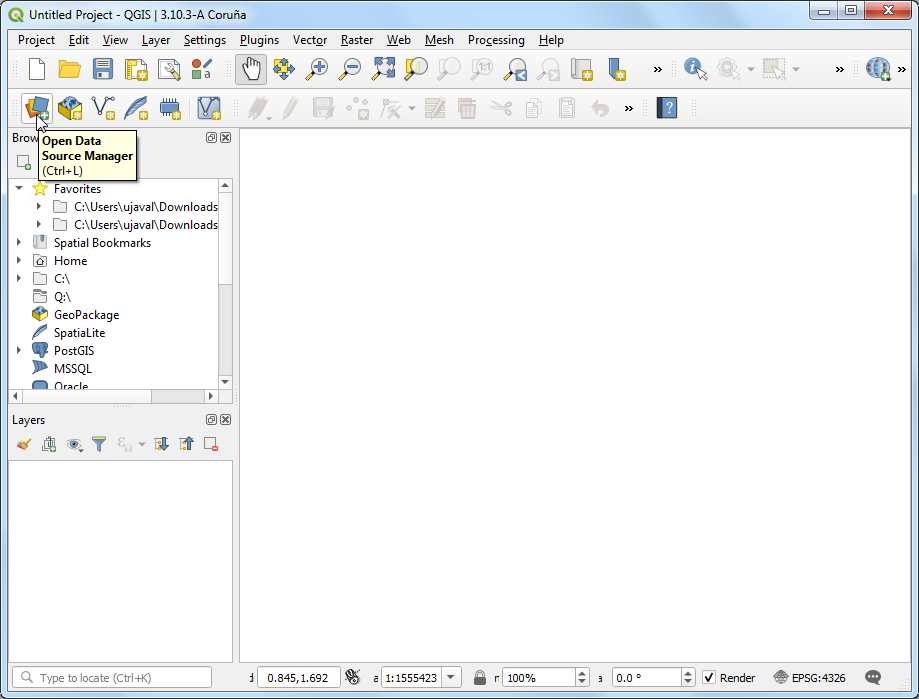Image resolution: width=919 pixels, height=699 pixels.
Task: Click New Shapefile Layer icon
Action: tap(103, 108)
